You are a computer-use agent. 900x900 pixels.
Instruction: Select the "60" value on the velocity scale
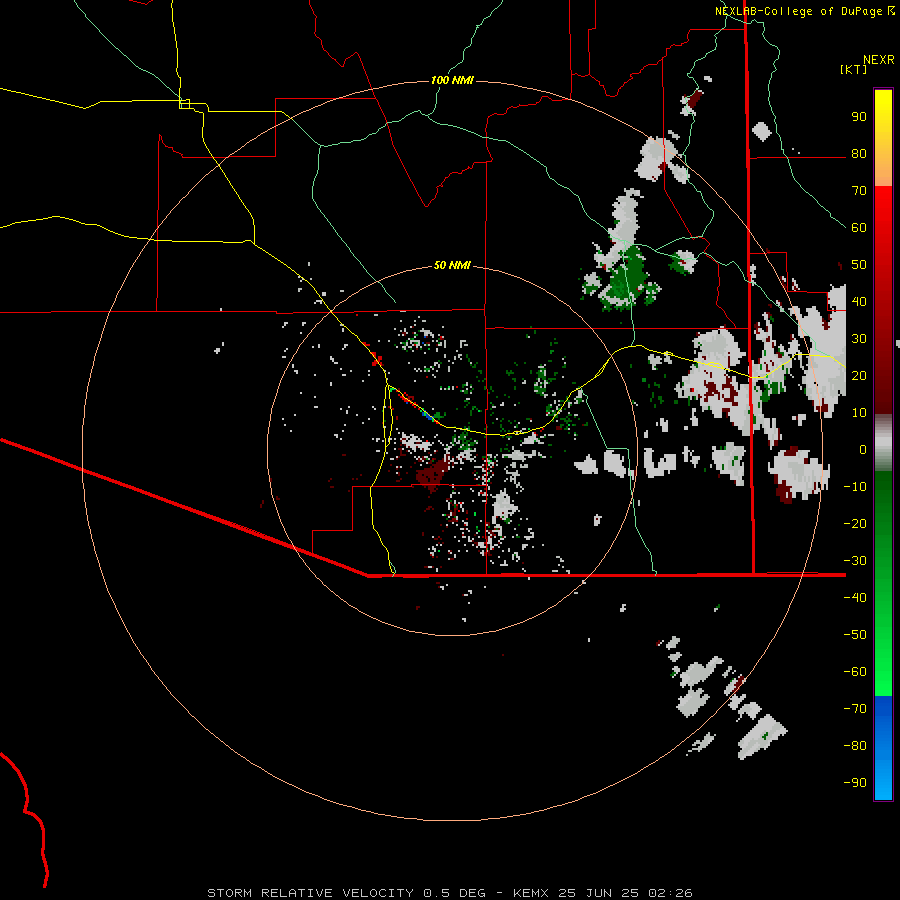859,228
